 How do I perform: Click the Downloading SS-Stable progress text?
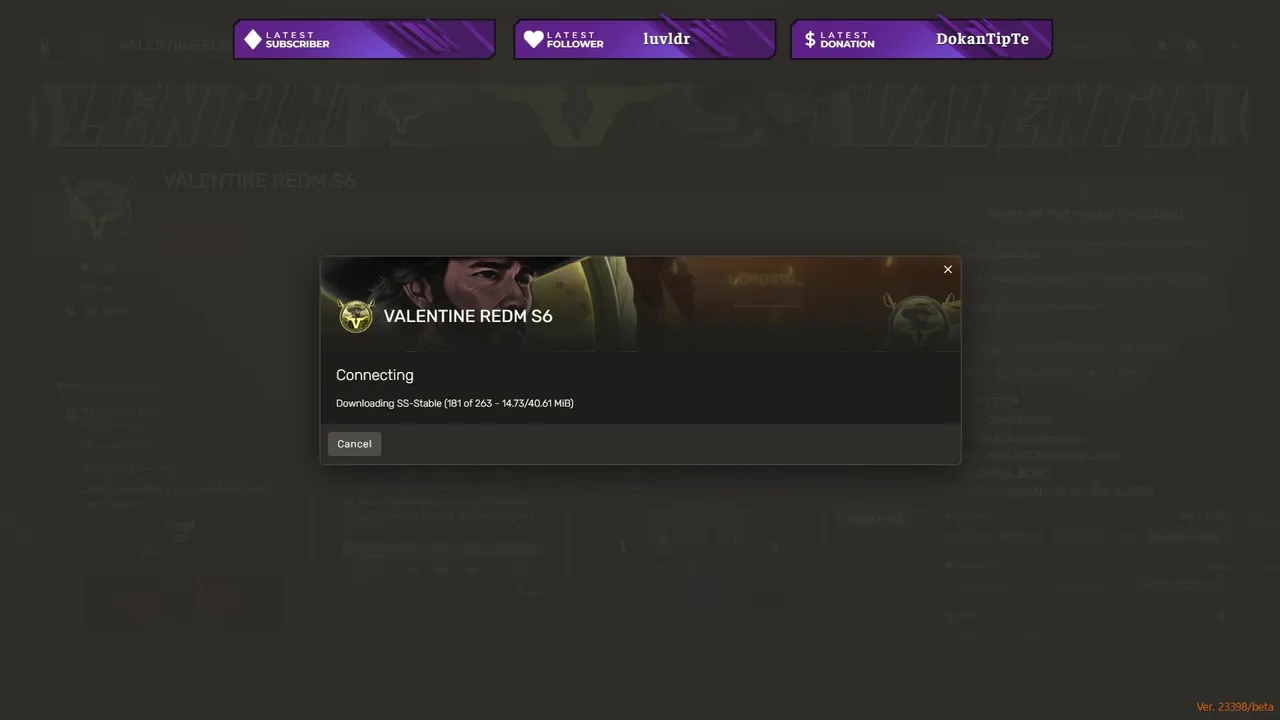pos(455,403)
